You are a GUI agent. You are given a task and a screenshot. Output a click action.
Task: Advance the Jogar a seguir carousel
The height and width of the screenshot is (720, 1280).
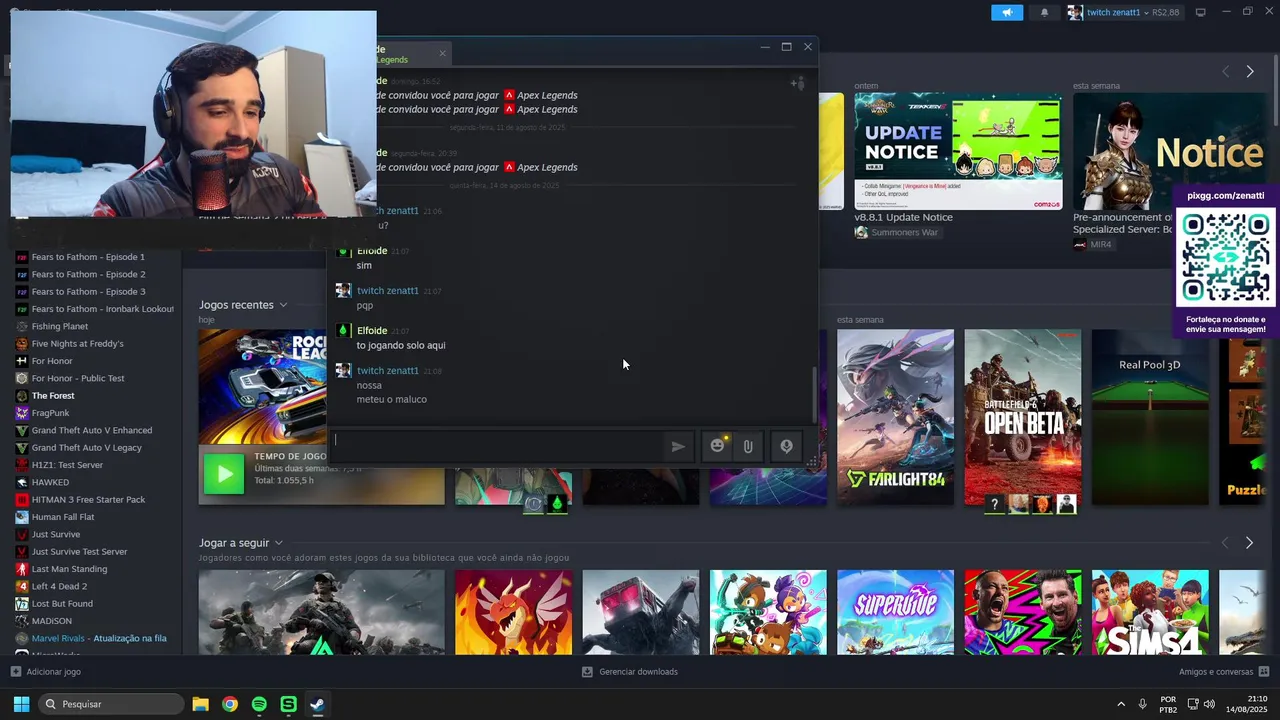(x=1249, y=543)
